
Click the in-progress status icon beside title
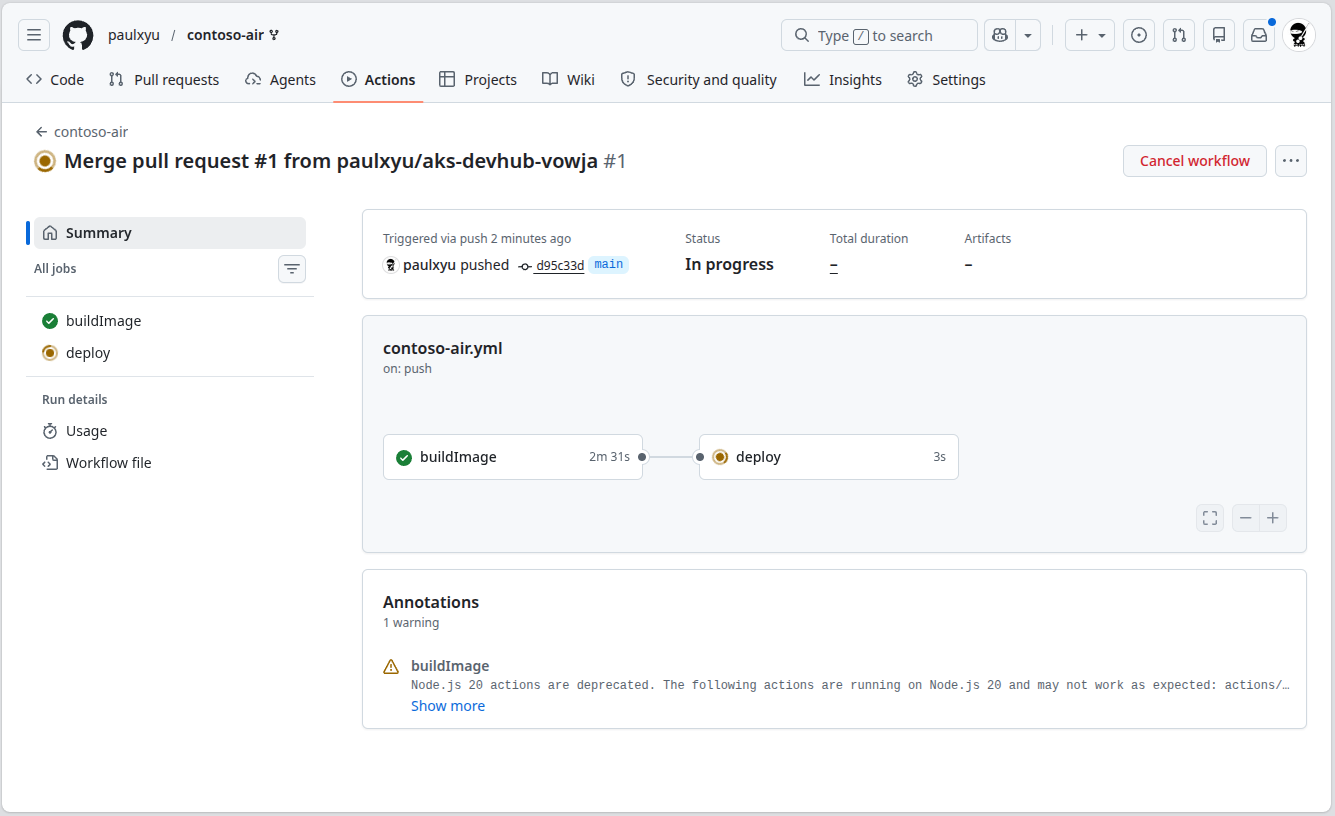45,161
